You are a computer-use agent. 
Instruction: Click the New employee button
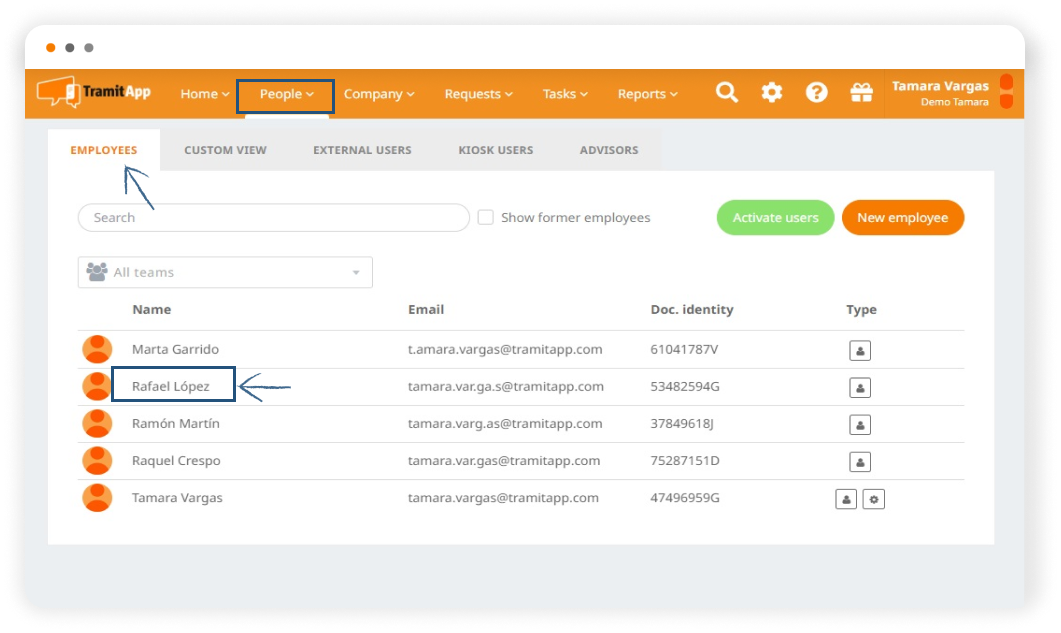902,218
